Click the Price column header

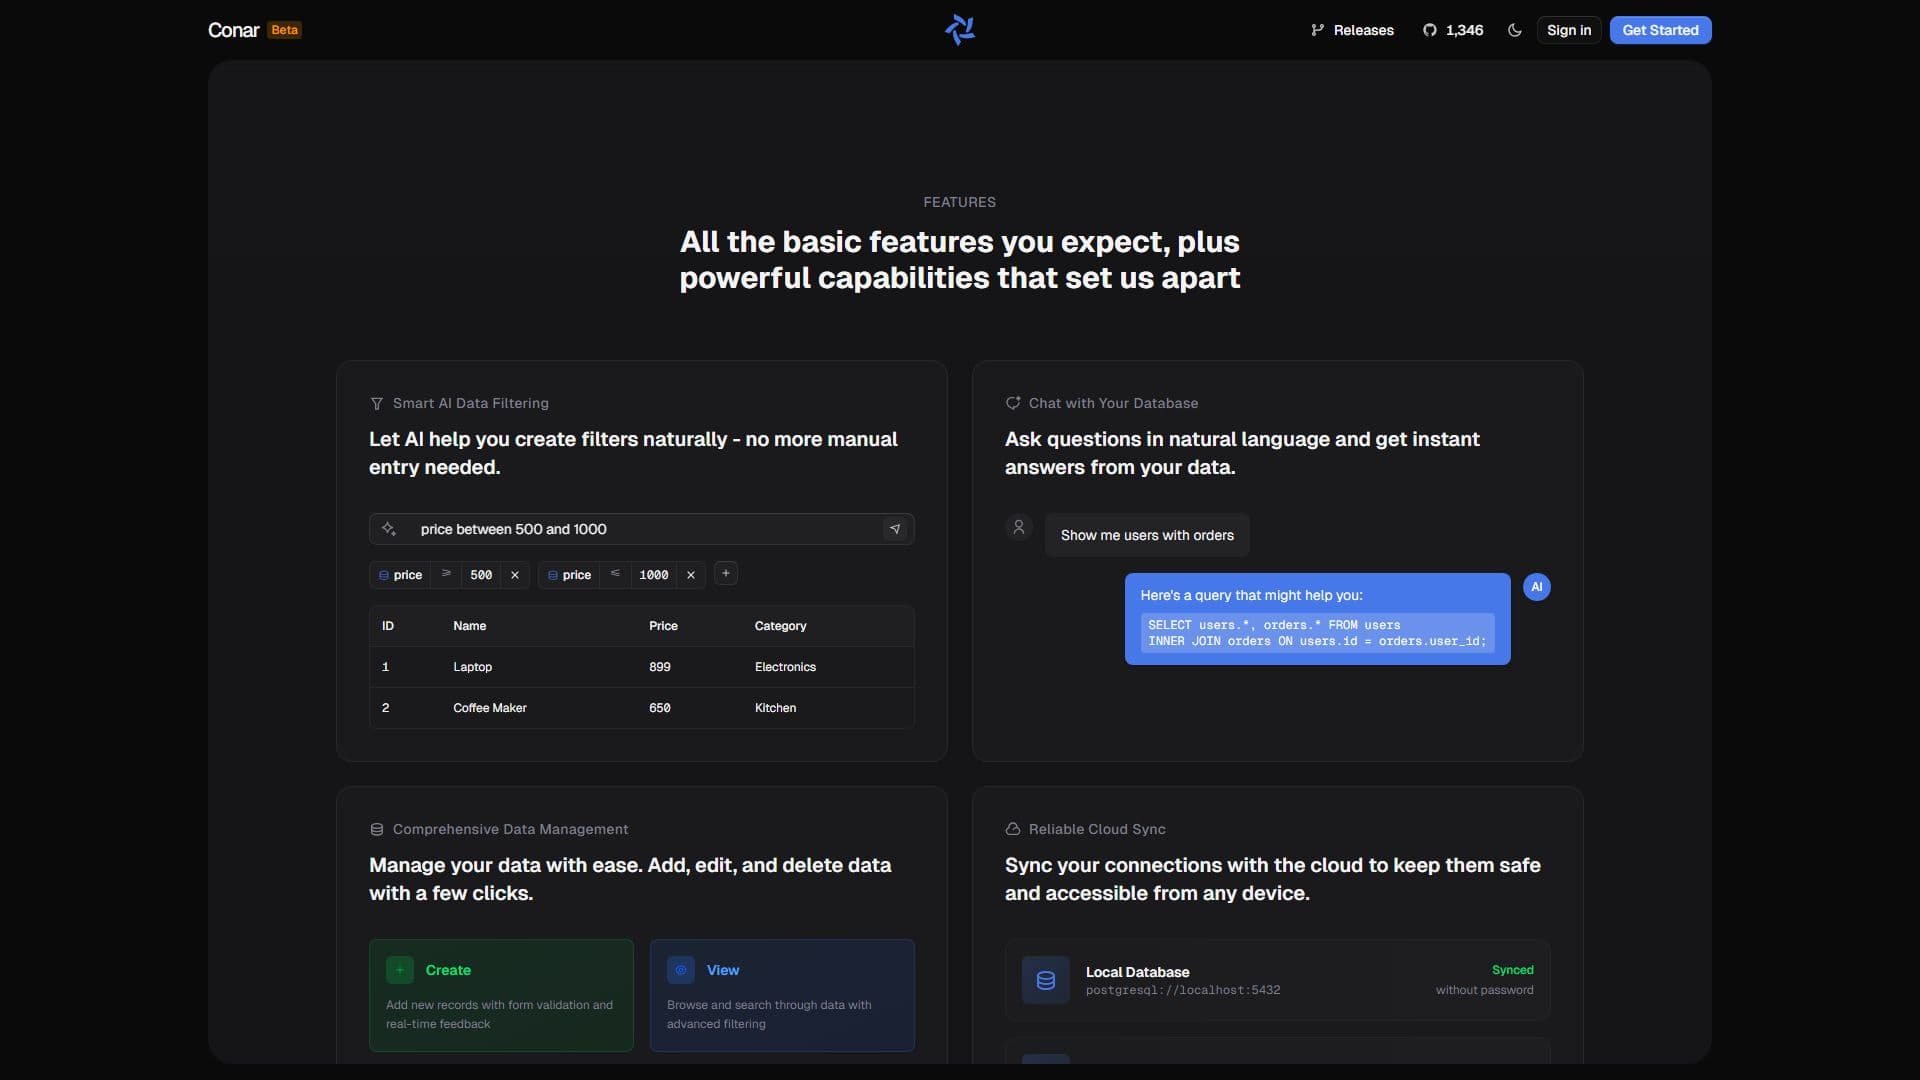[663, 626]
